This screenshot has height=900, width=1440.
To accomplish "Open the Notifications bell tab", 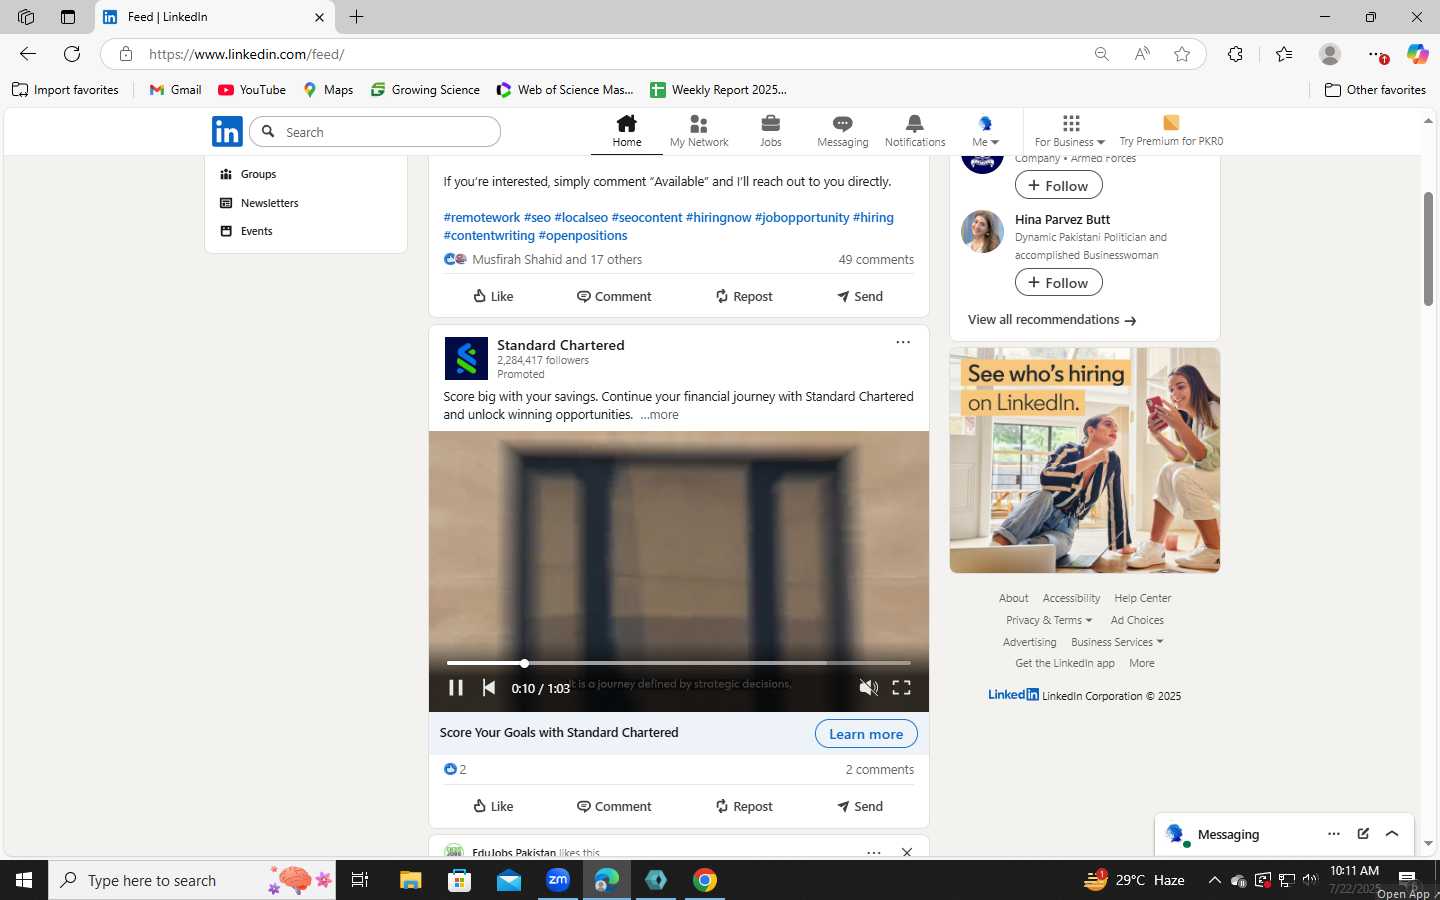I will click(914, 131).
